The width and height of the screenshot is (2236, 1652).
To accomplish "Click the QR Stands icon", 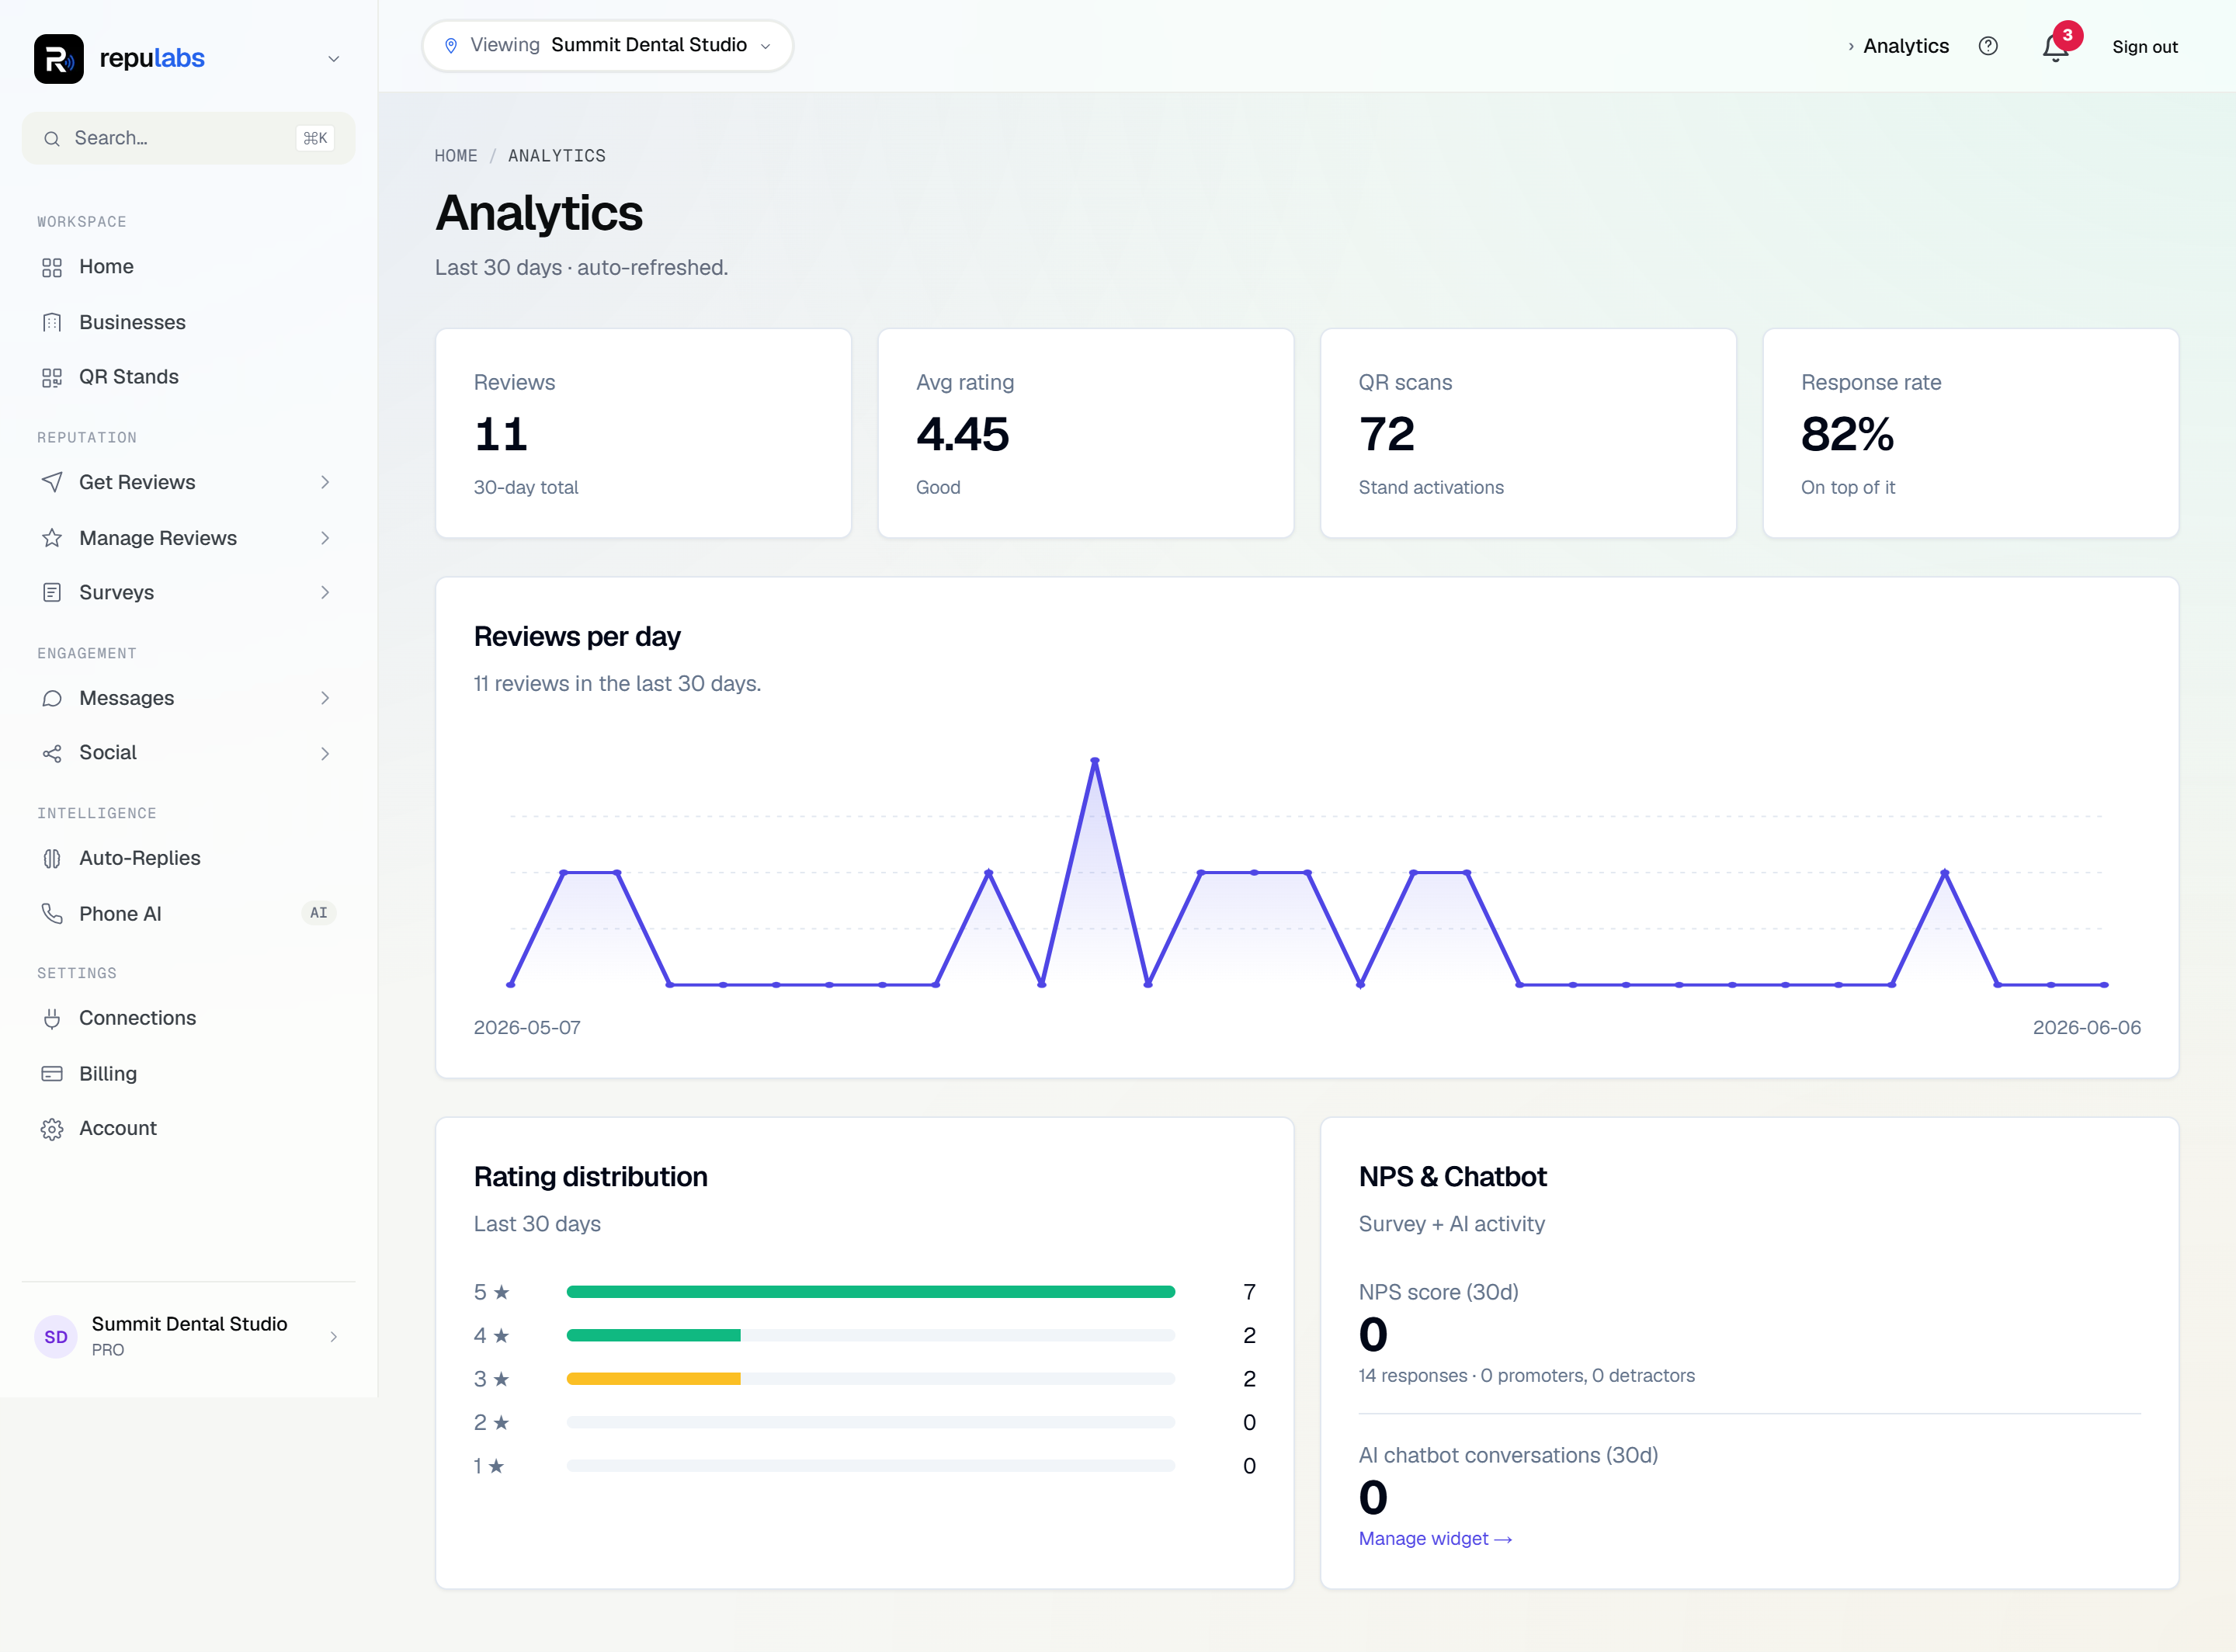I will coord(52,377).
